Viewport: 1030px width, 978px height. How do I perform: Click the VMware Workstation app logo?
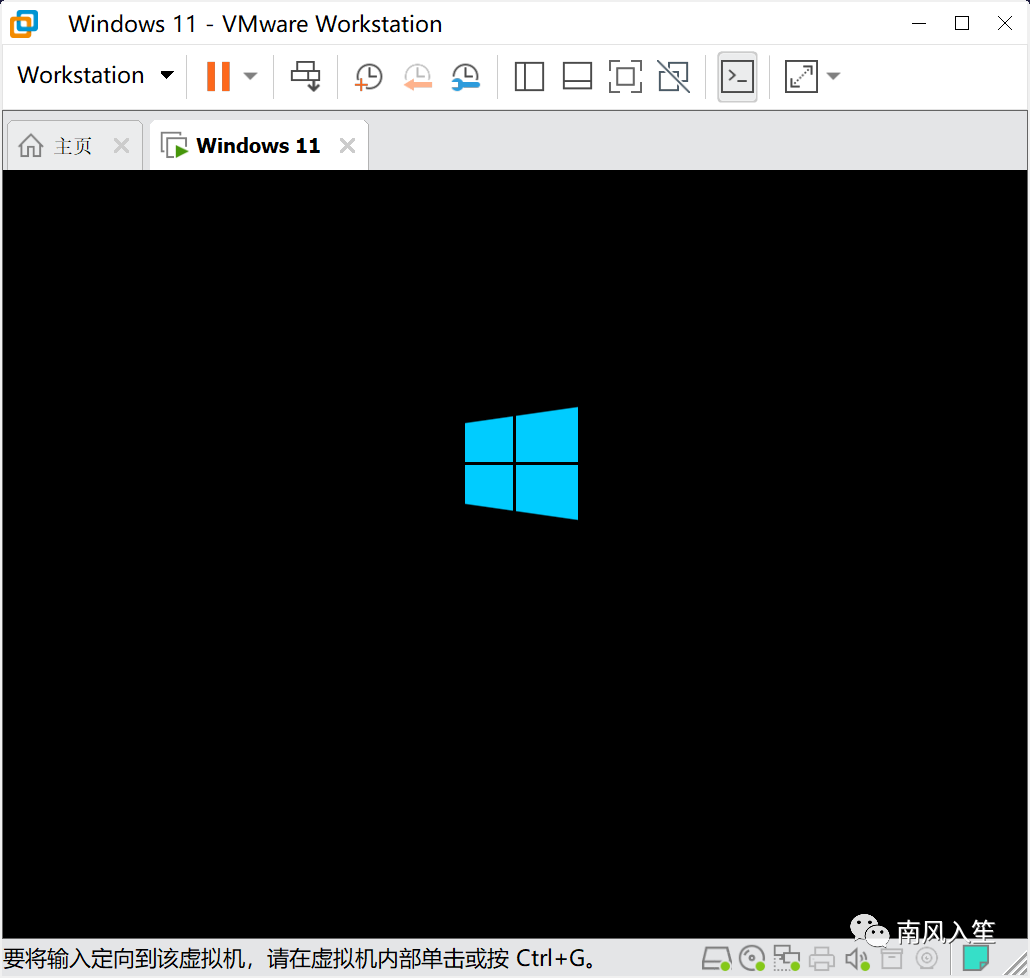click(24, 24)
